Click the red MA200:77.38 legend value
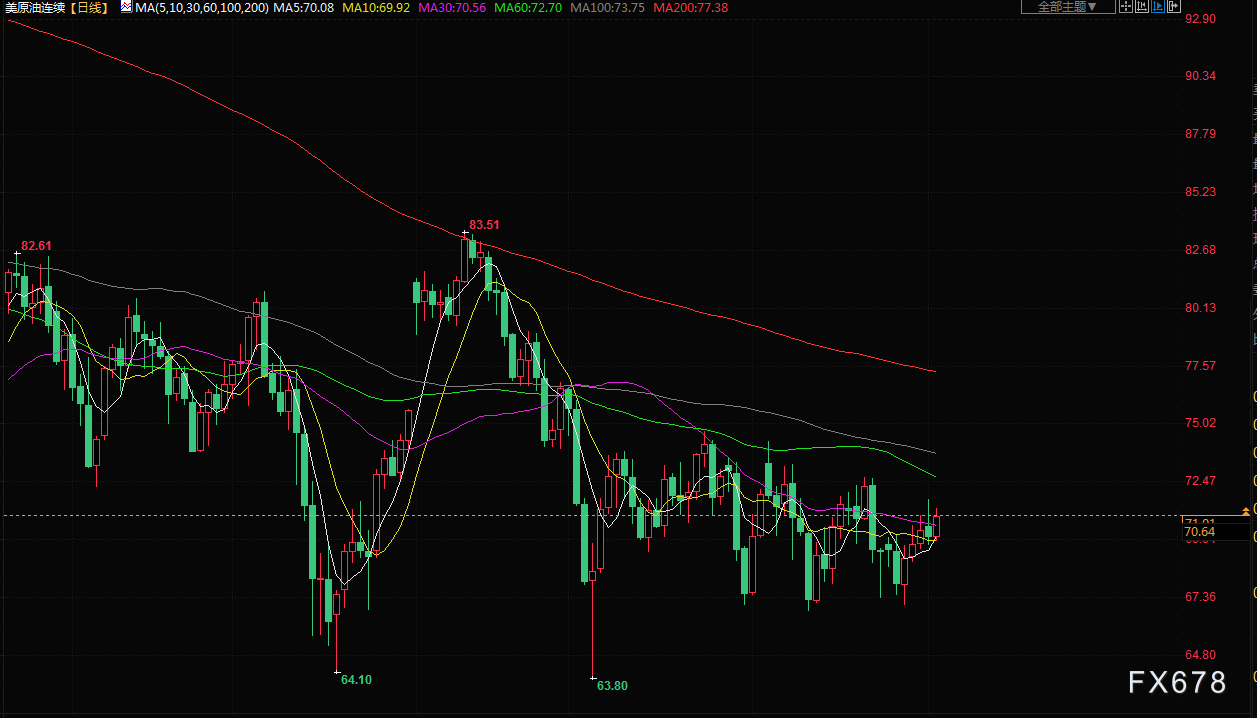This screenshot has height=718, width=1257. click(x=690, y=8)
